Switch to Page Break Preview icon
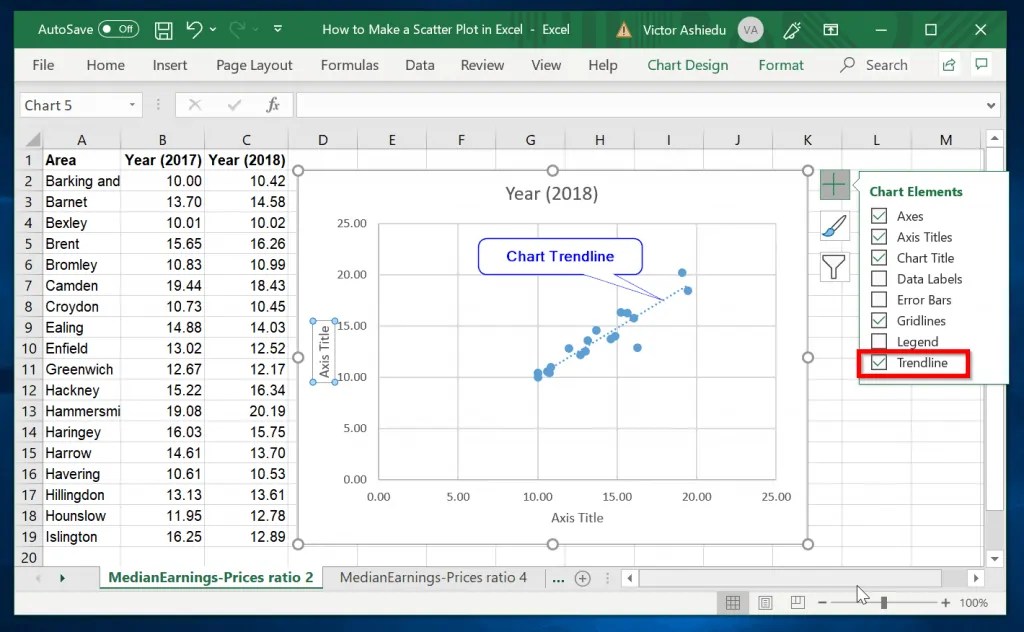Image resolution: width=1024 pixels, height=632 pixels. (797, 603)
